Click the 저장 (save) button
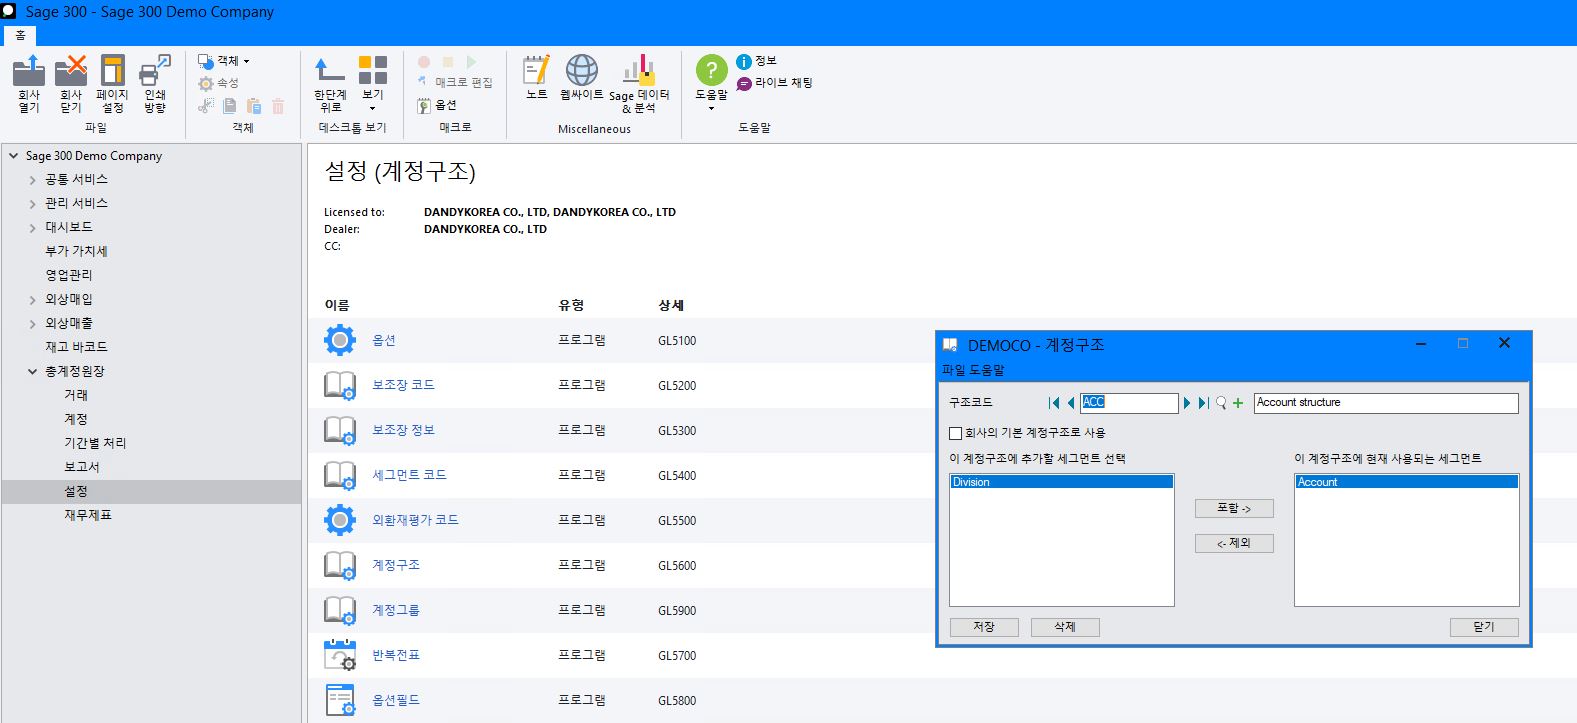Viewport: 1577px width, 723px height. coord(984,627)
